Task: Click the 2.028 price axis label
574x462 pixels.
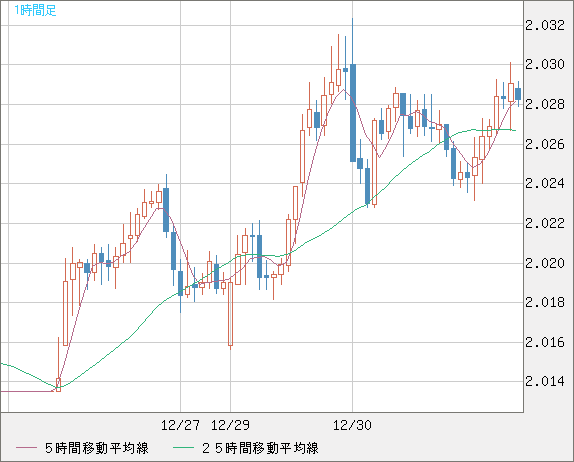Action: point(545,104)
